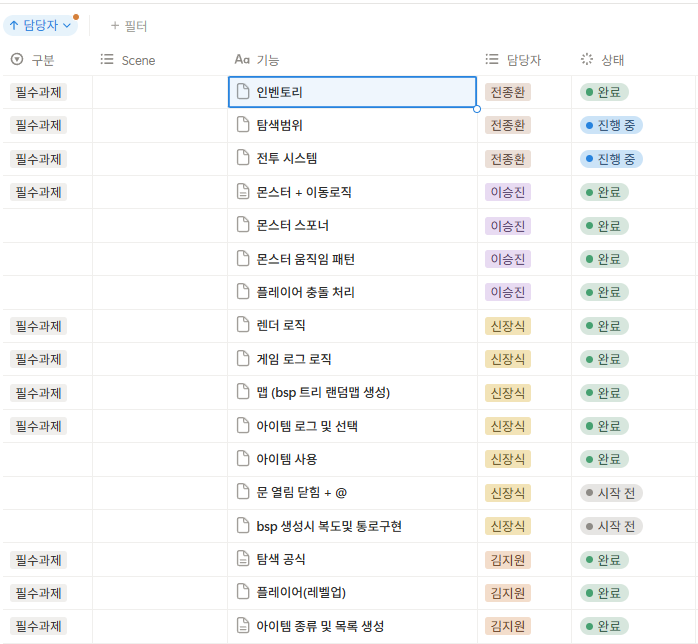This screenshot has height=644, width=698.
Task: Select 진행 중 status of 전투 시스템 row
Action: tap(611, 159)
